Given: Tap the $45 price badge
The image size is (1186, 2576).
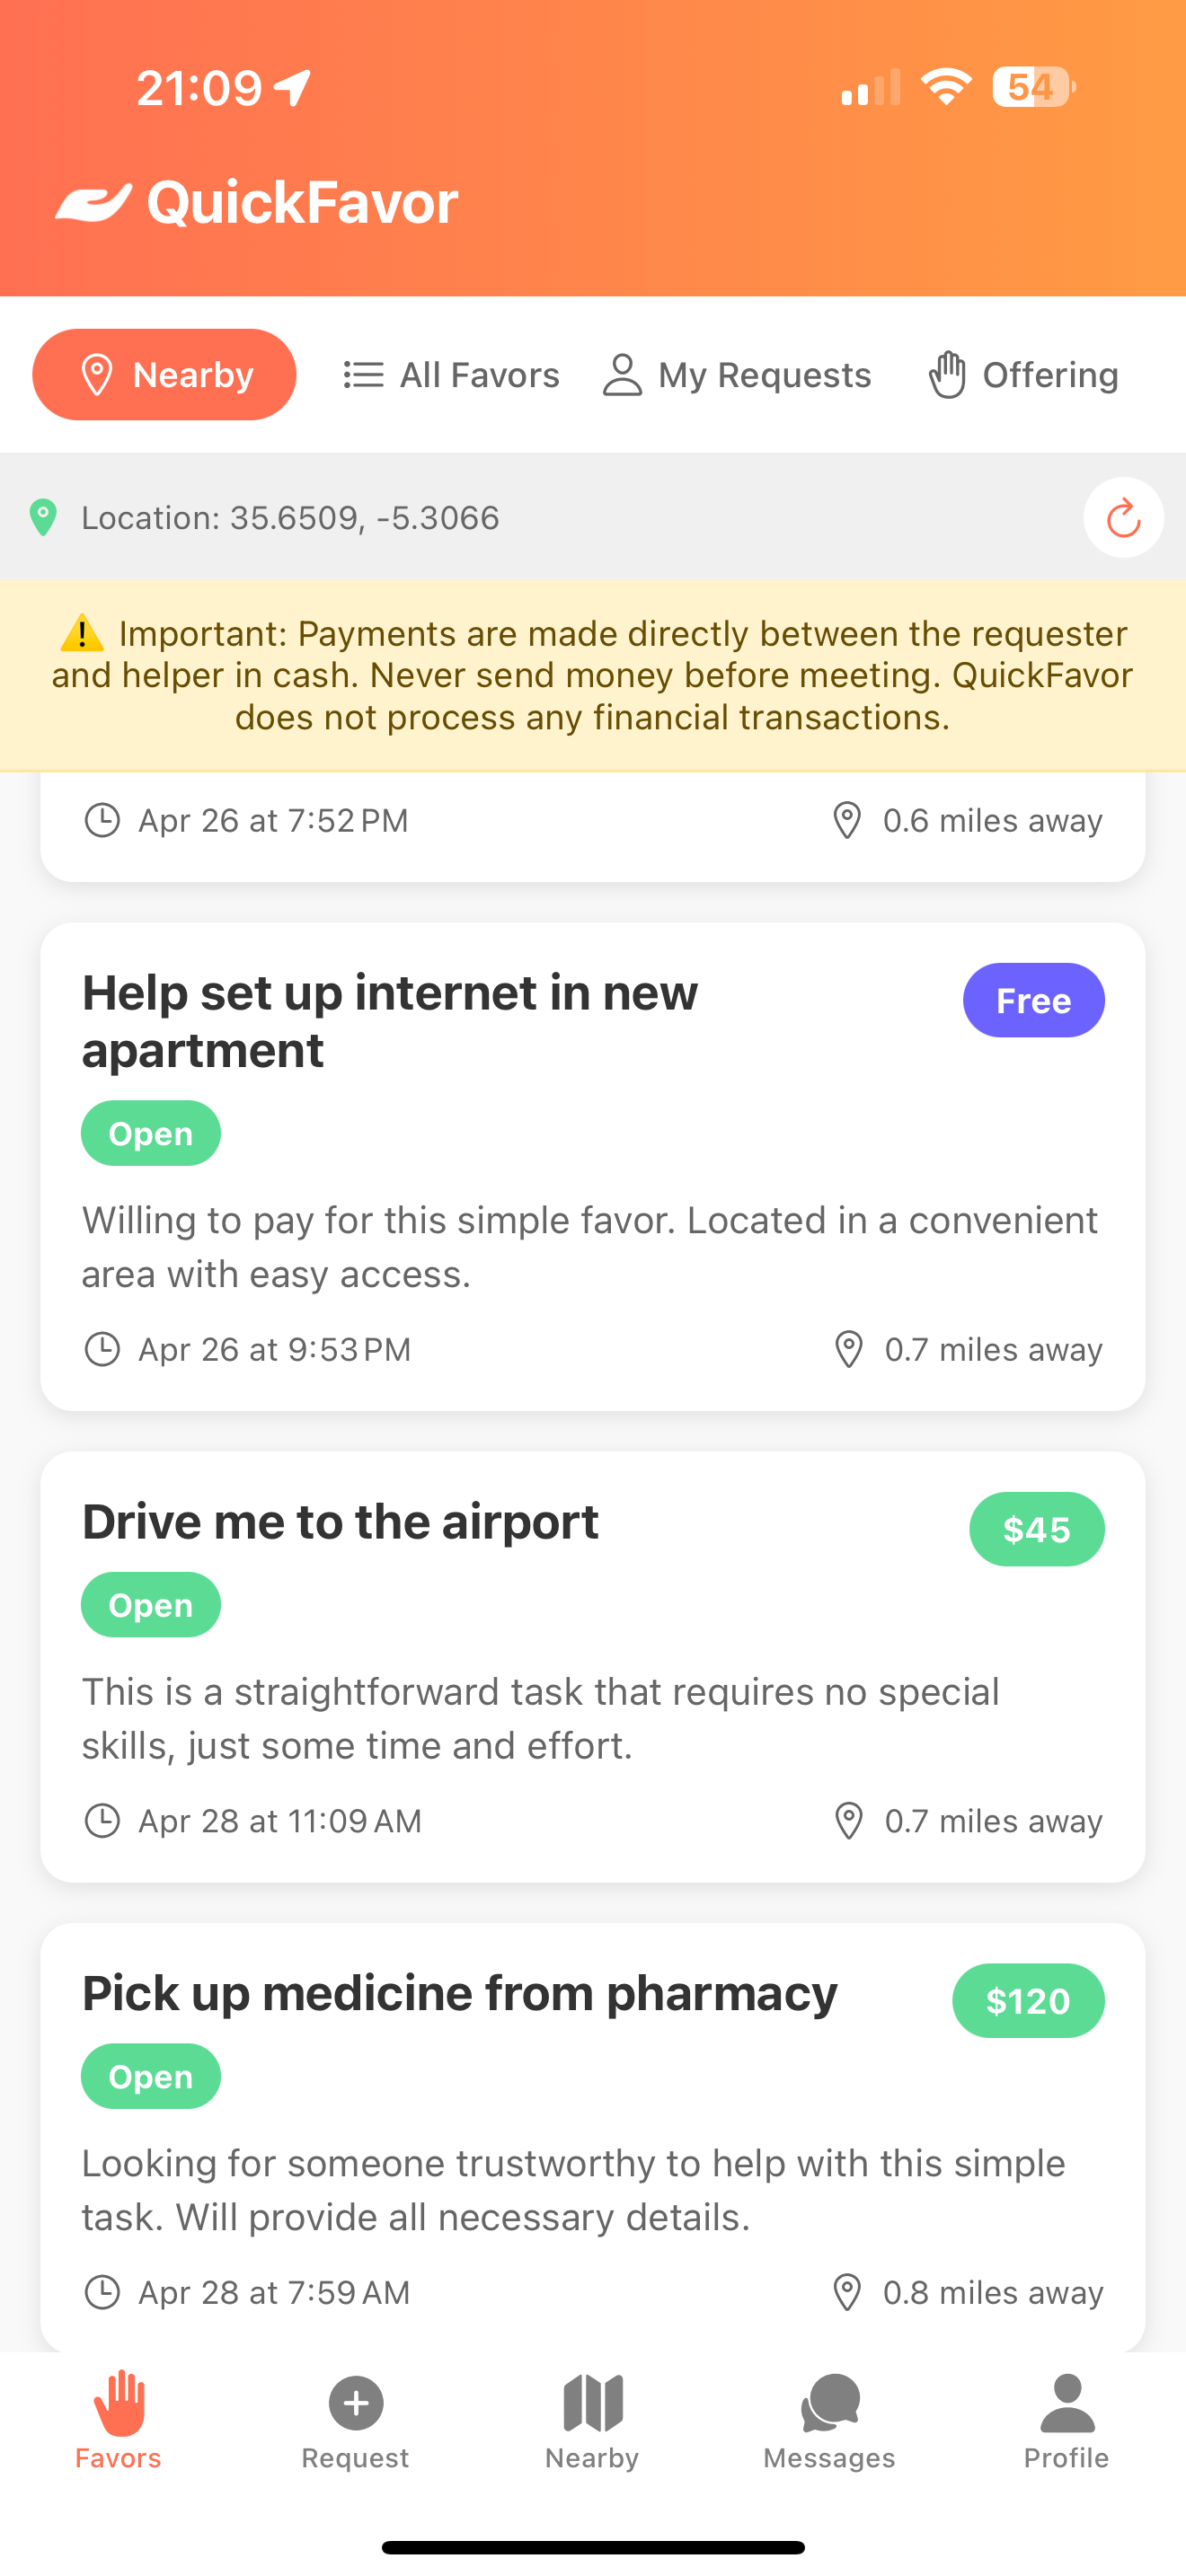Looking at the screenshot, I should [x=1036, y=1529].
